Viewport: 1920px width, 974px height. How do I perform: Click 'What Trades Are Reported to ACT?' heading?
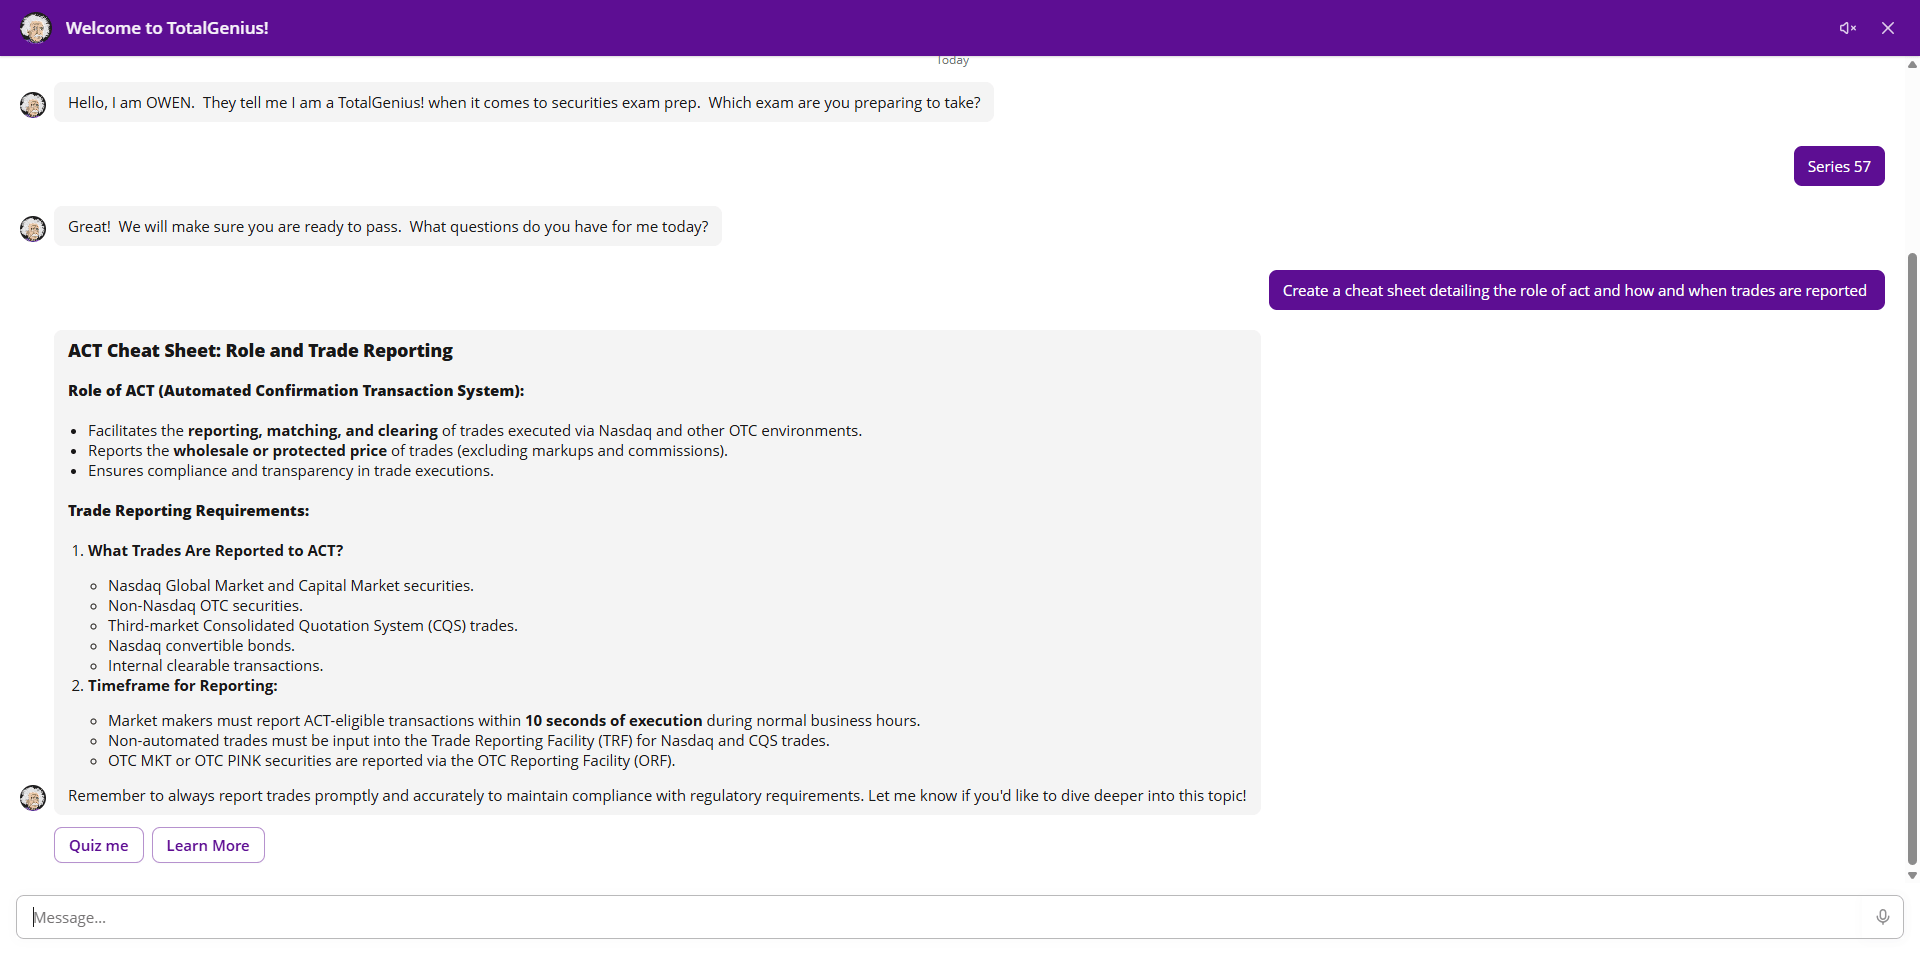[x=215, y=551]
